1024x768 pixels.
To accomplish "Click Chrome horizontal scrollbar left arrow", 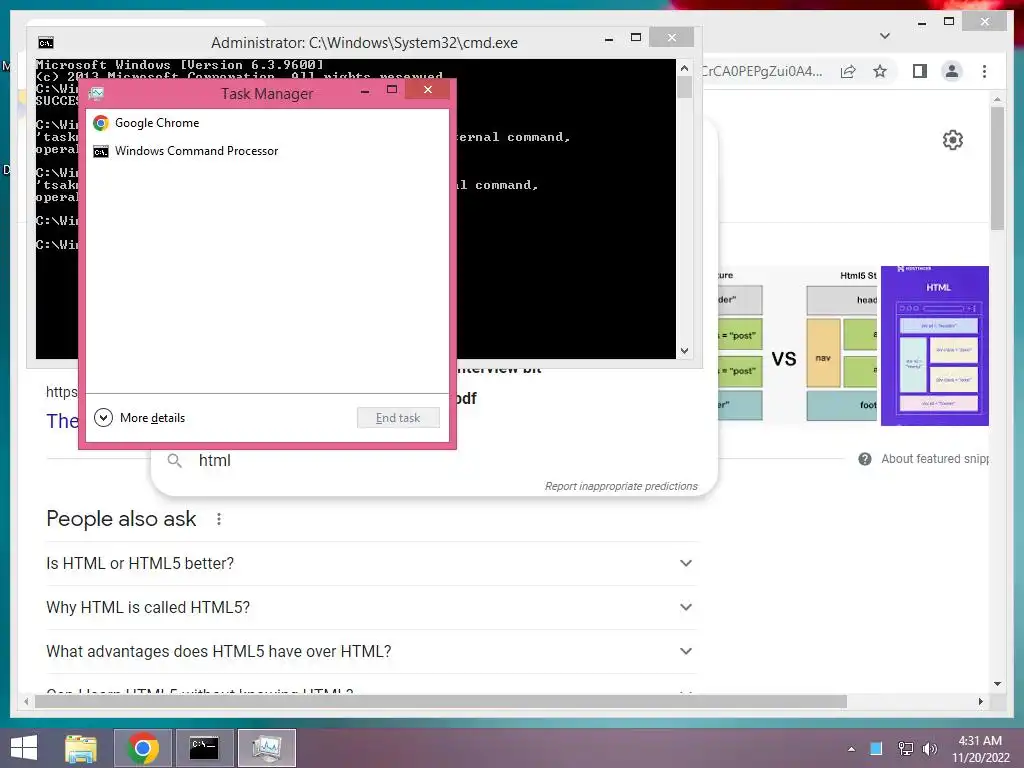I will tap(26, 701).
